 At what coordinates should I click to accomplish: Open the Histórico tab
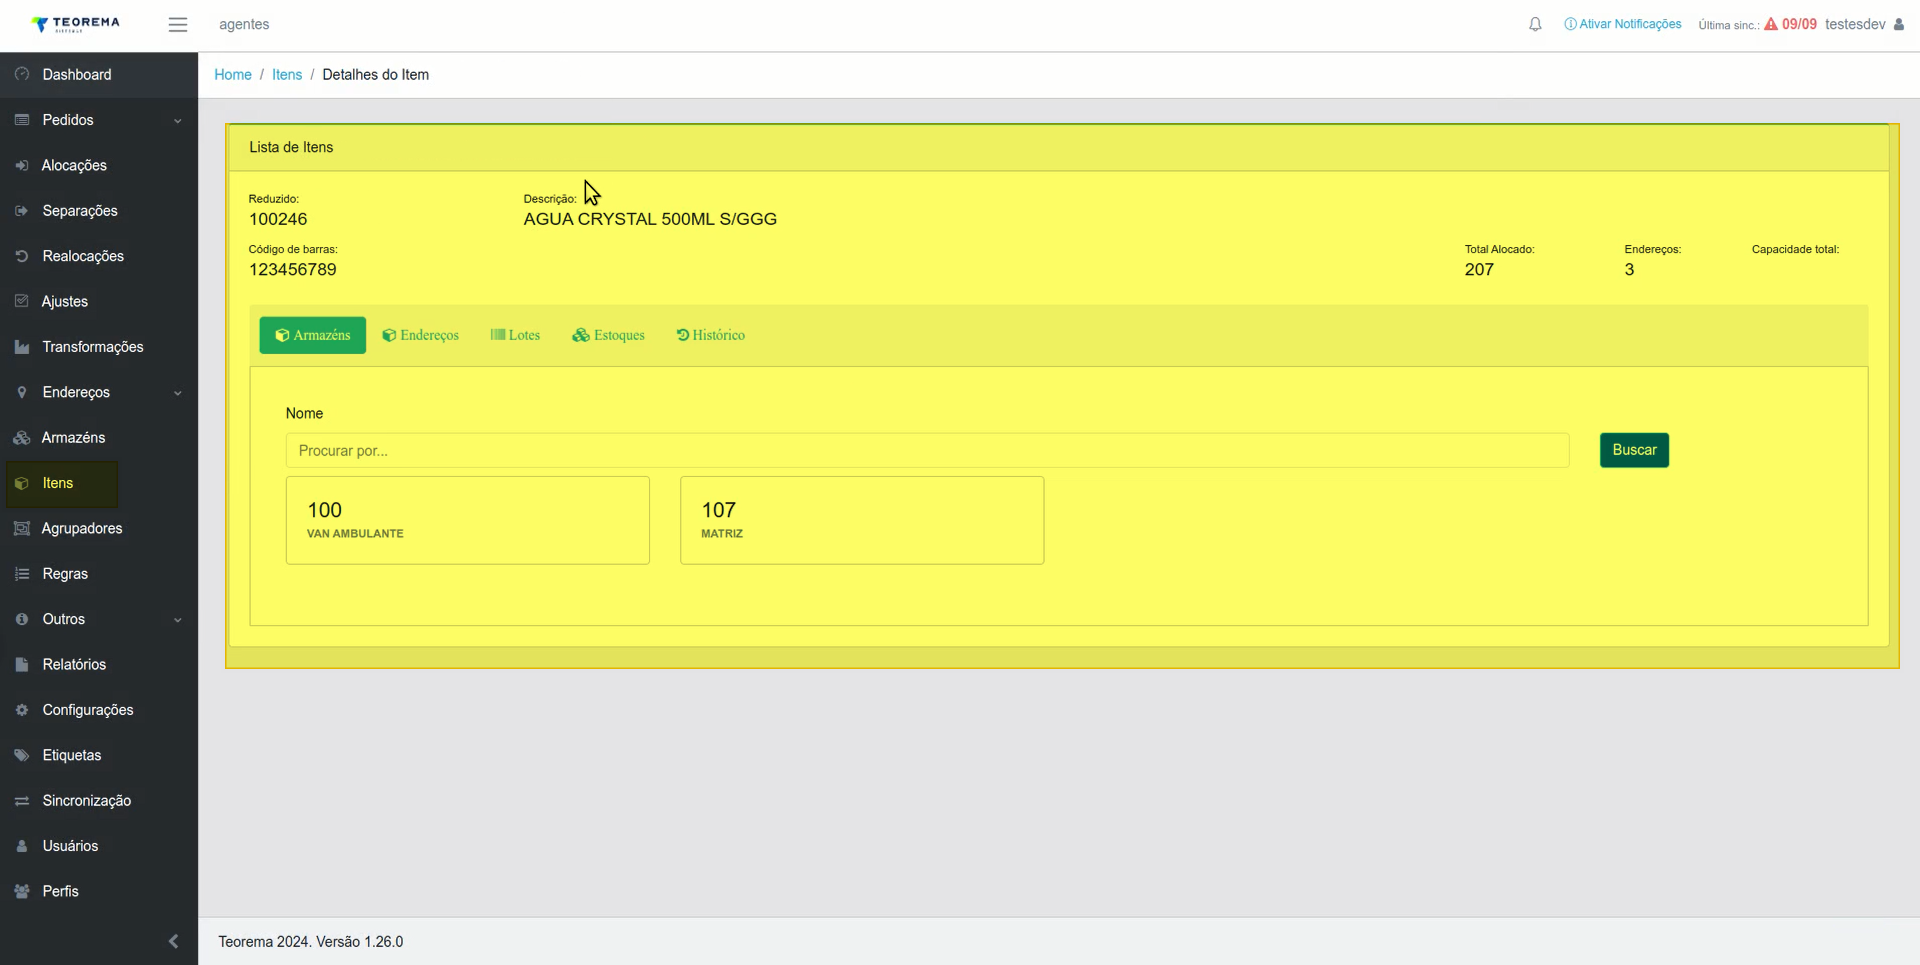pos(711,335)
